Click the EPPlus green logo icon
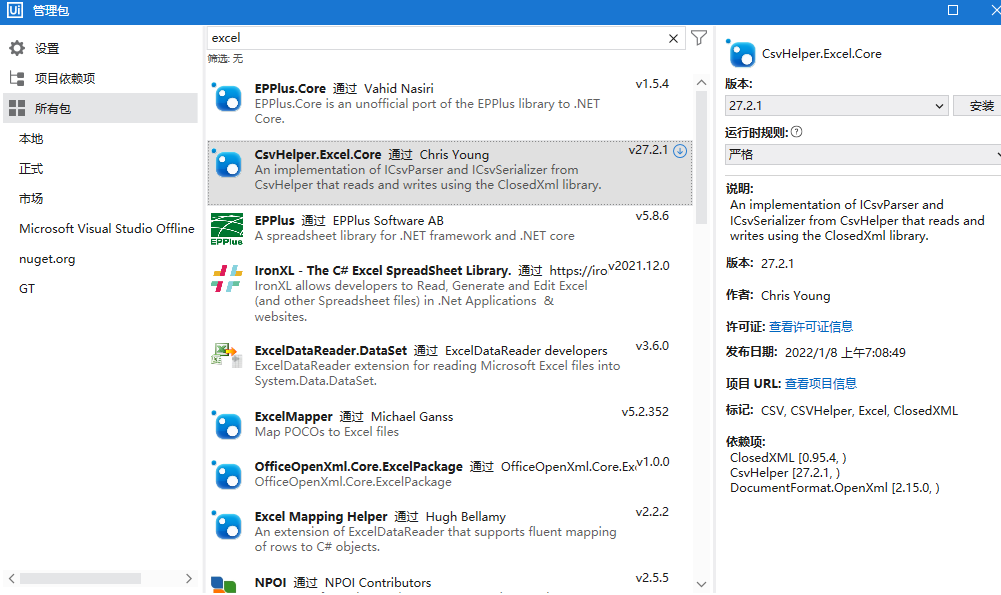The width and height of the screenshot is (1001, 595). pos(227,229)
